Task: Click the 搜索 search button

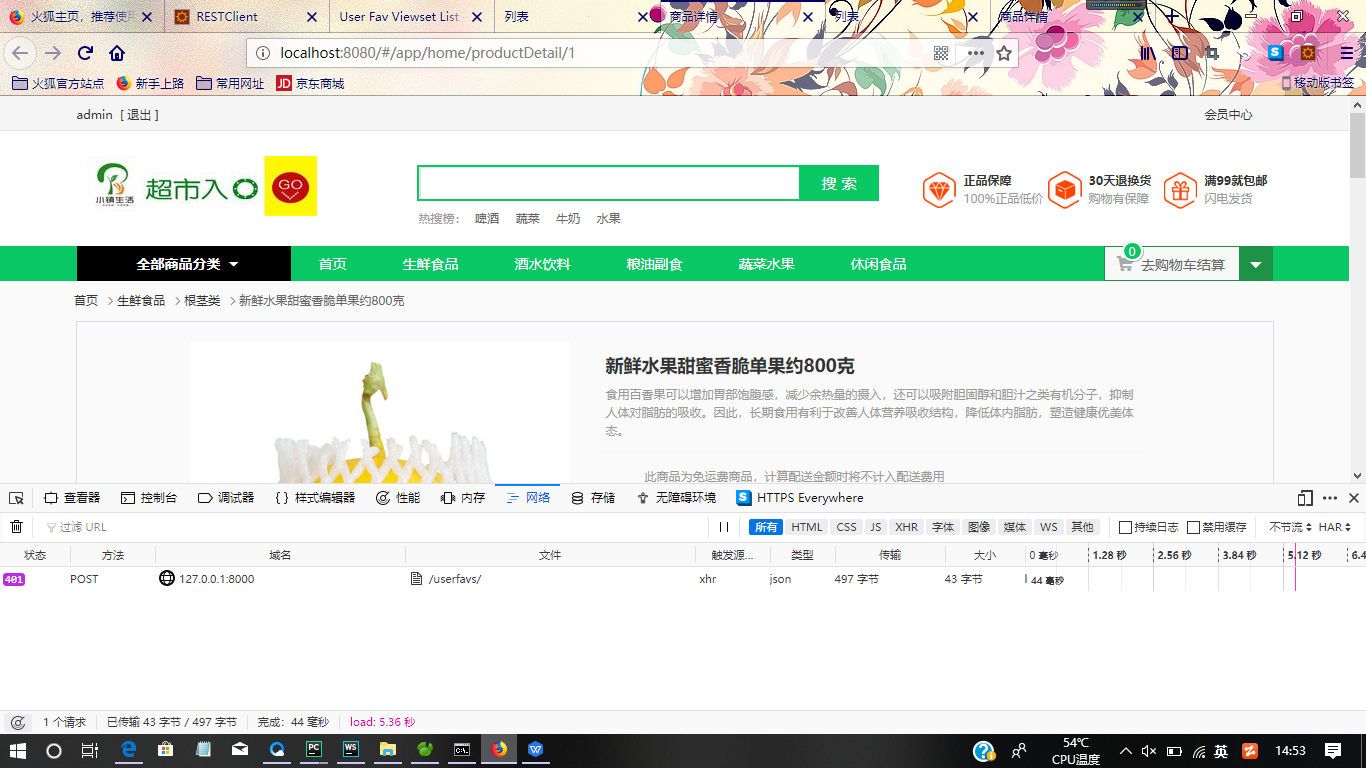Action: click(x=839, y=183)
